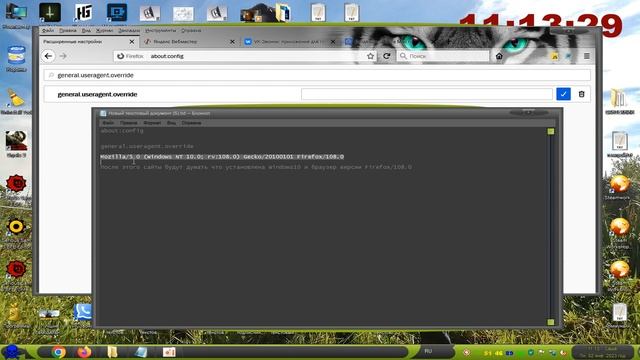This screenshot has height=360, width=640.
Task: Bookmark page with the star icon
Action: (370, 56)
